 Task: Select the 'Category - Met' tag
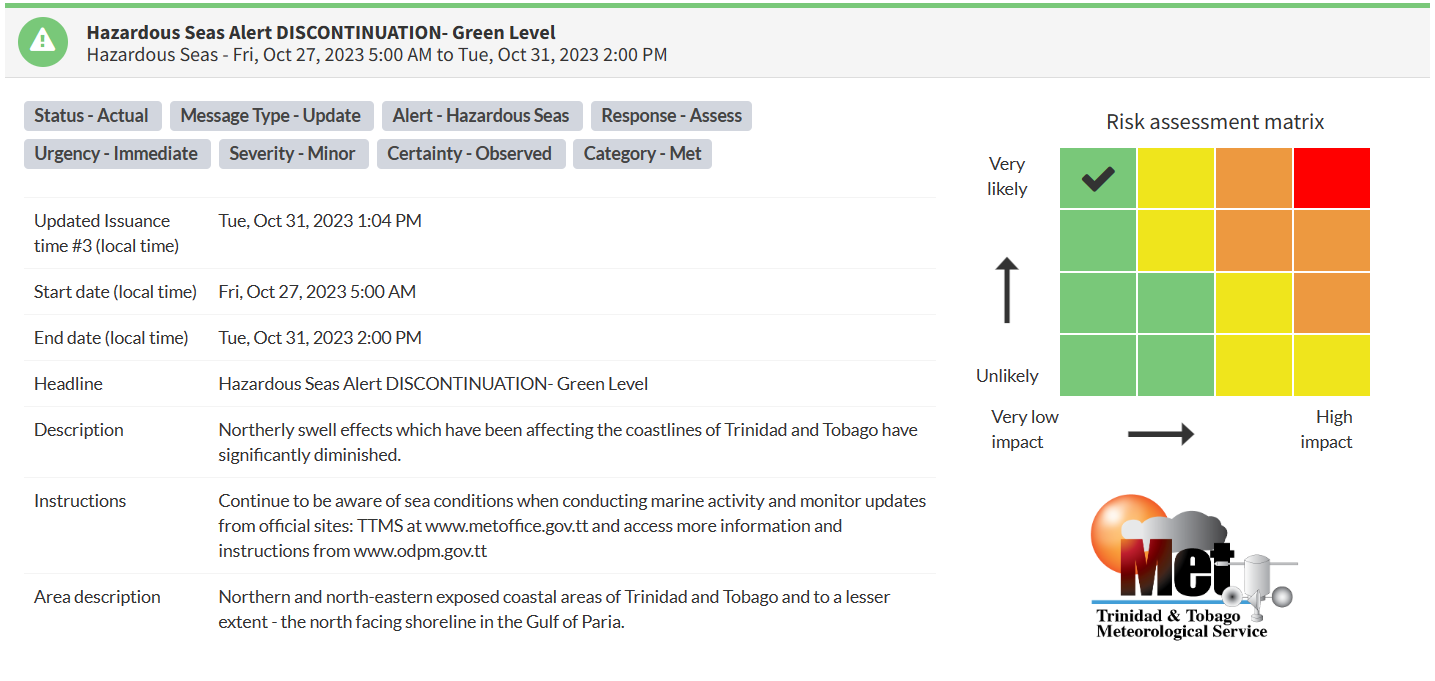click(642, 154)
